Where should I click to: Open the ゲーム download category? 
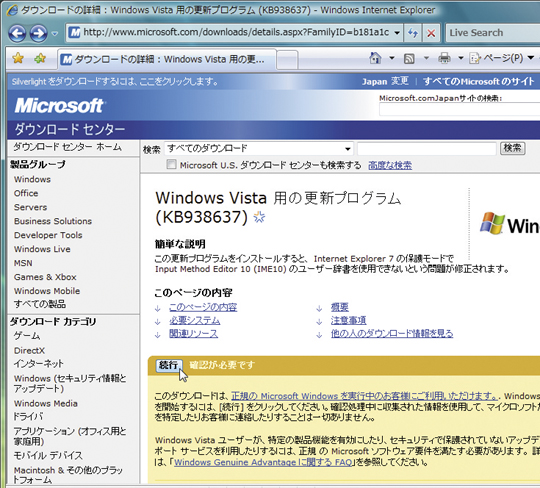pyautogui.click(x=27, y=336)
